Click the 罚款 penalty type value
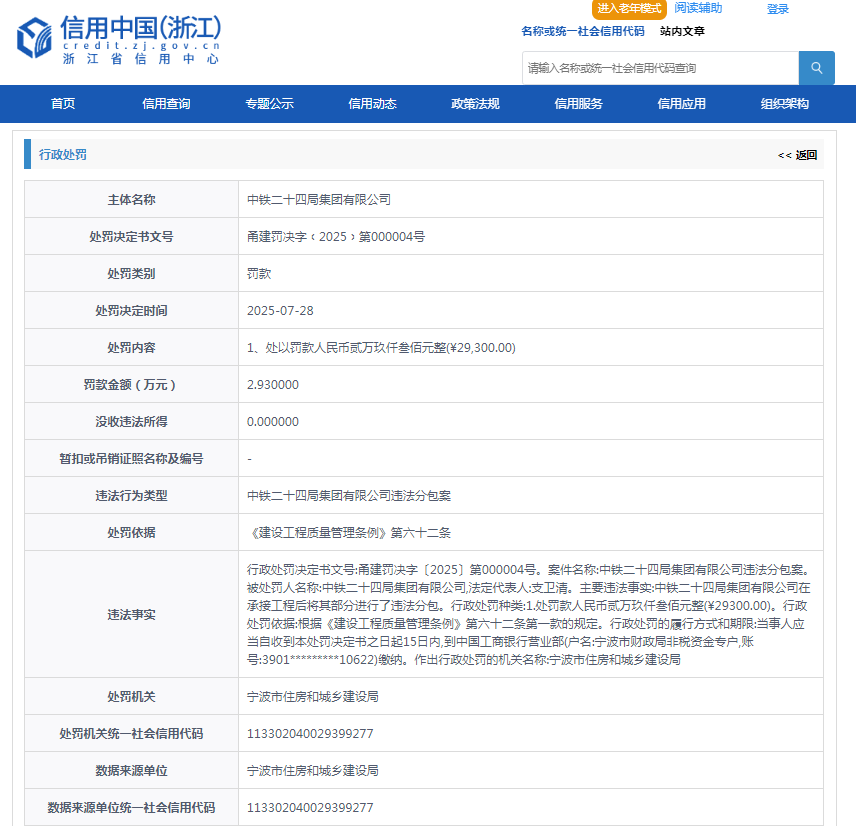Screen dimensions: 856x826 coord(259,274)
